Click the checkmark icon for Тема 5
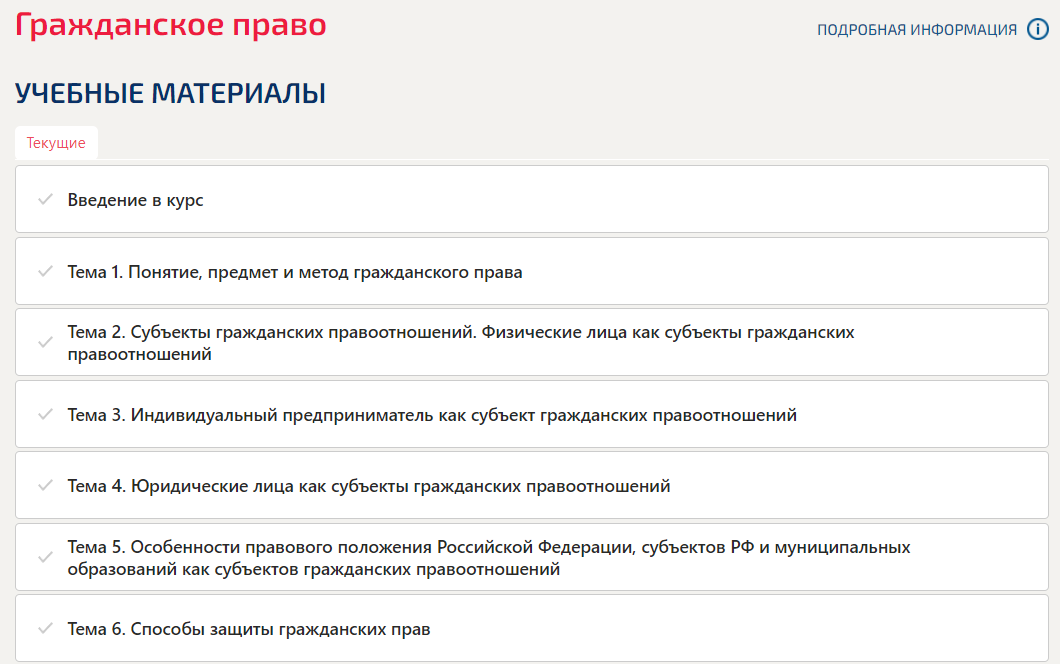 44,557
